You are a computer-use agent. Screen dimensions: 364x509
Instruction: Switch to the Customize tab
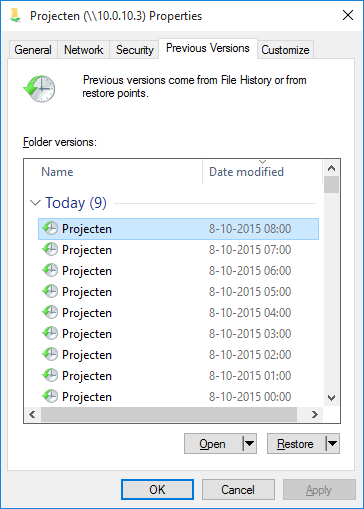(x=285, y=50)
